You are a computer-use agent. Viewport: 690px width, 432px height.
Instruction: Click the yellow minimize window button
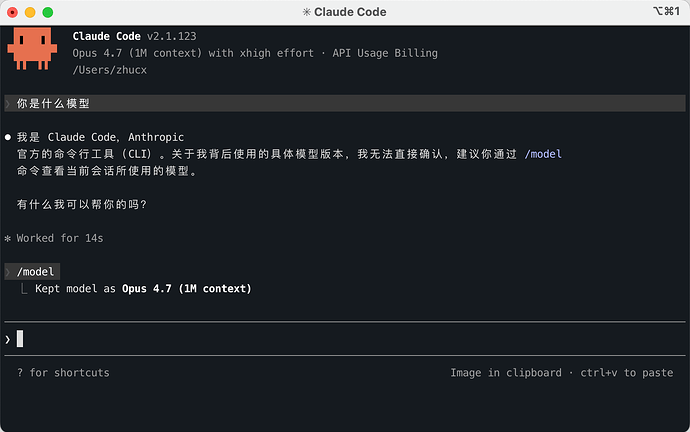tap(30, 12)
